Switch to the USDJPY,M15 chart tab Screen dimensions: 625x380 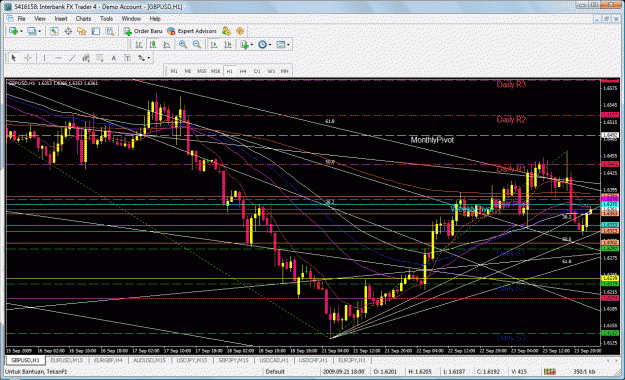click(192, 360)
